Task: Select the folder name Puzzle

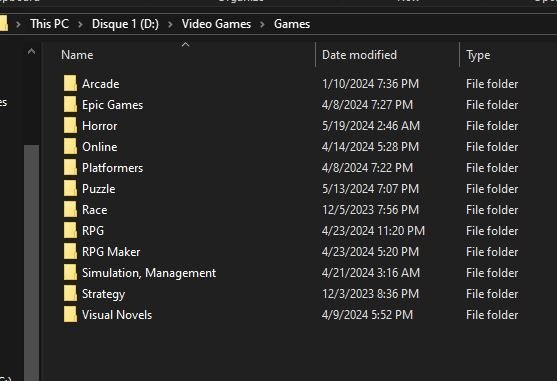Action: (x=98, y=189)
